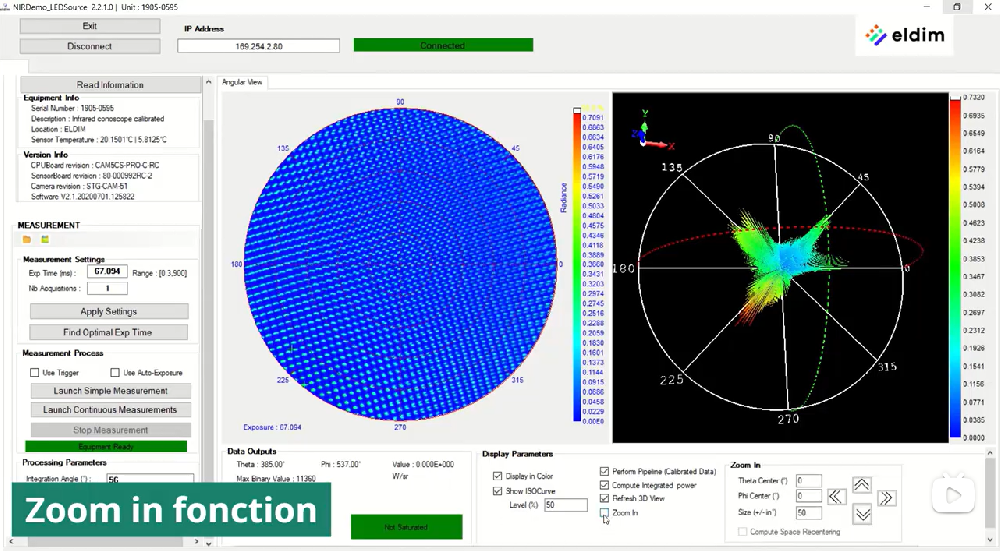The width and height of the screenshot is (1000, 551).
Task: Toggle the Use Trigger checkbox
Action: pos(35,373)
